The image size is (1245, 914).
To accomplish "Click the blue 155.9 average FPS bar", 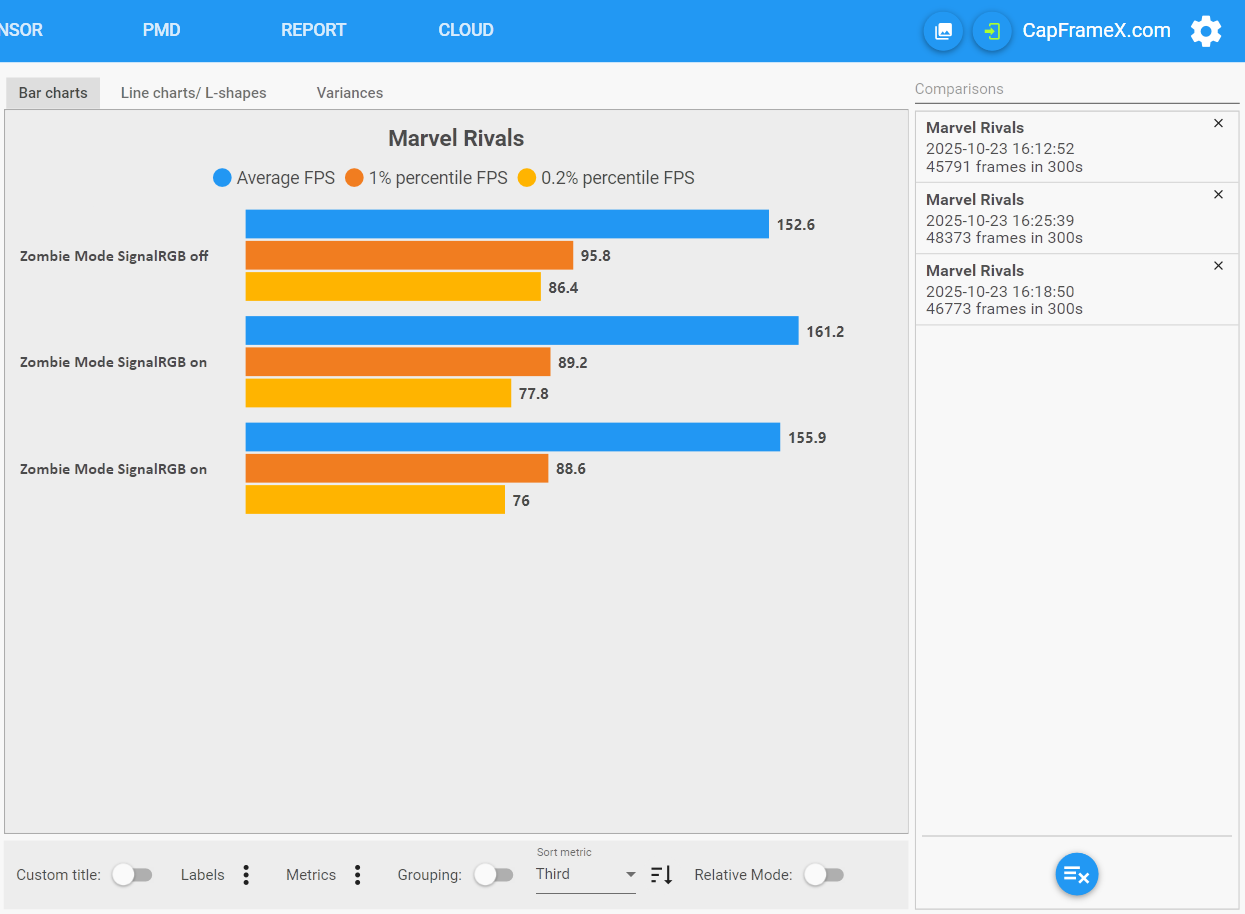I will pos(513,437).
